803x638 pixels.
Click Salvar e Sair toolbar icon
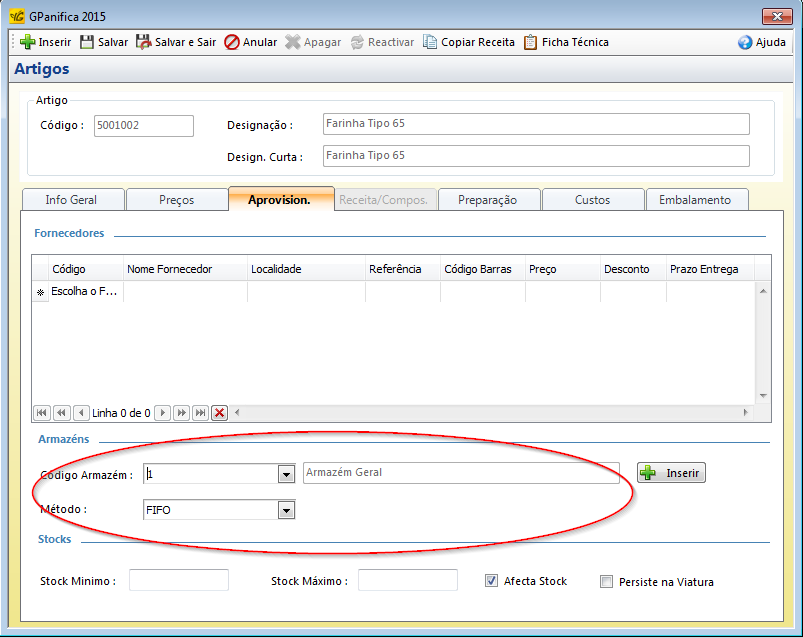click(144, 42)
